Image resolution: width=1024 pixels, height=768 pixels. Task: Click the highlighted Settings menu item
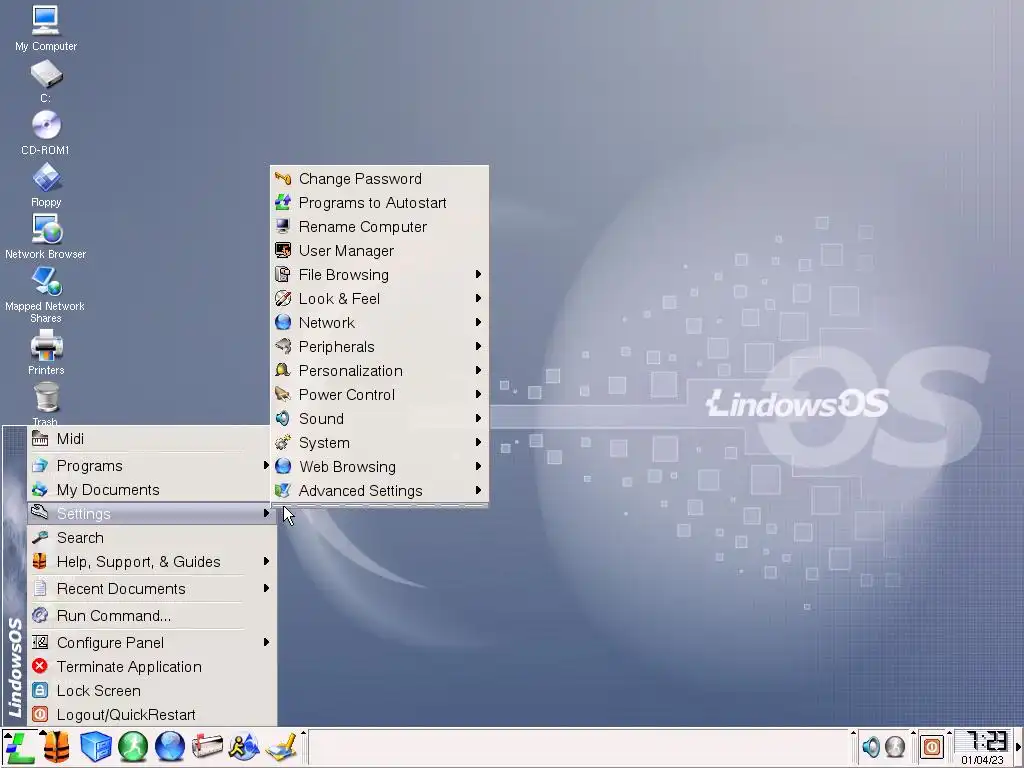coord(151,514)
